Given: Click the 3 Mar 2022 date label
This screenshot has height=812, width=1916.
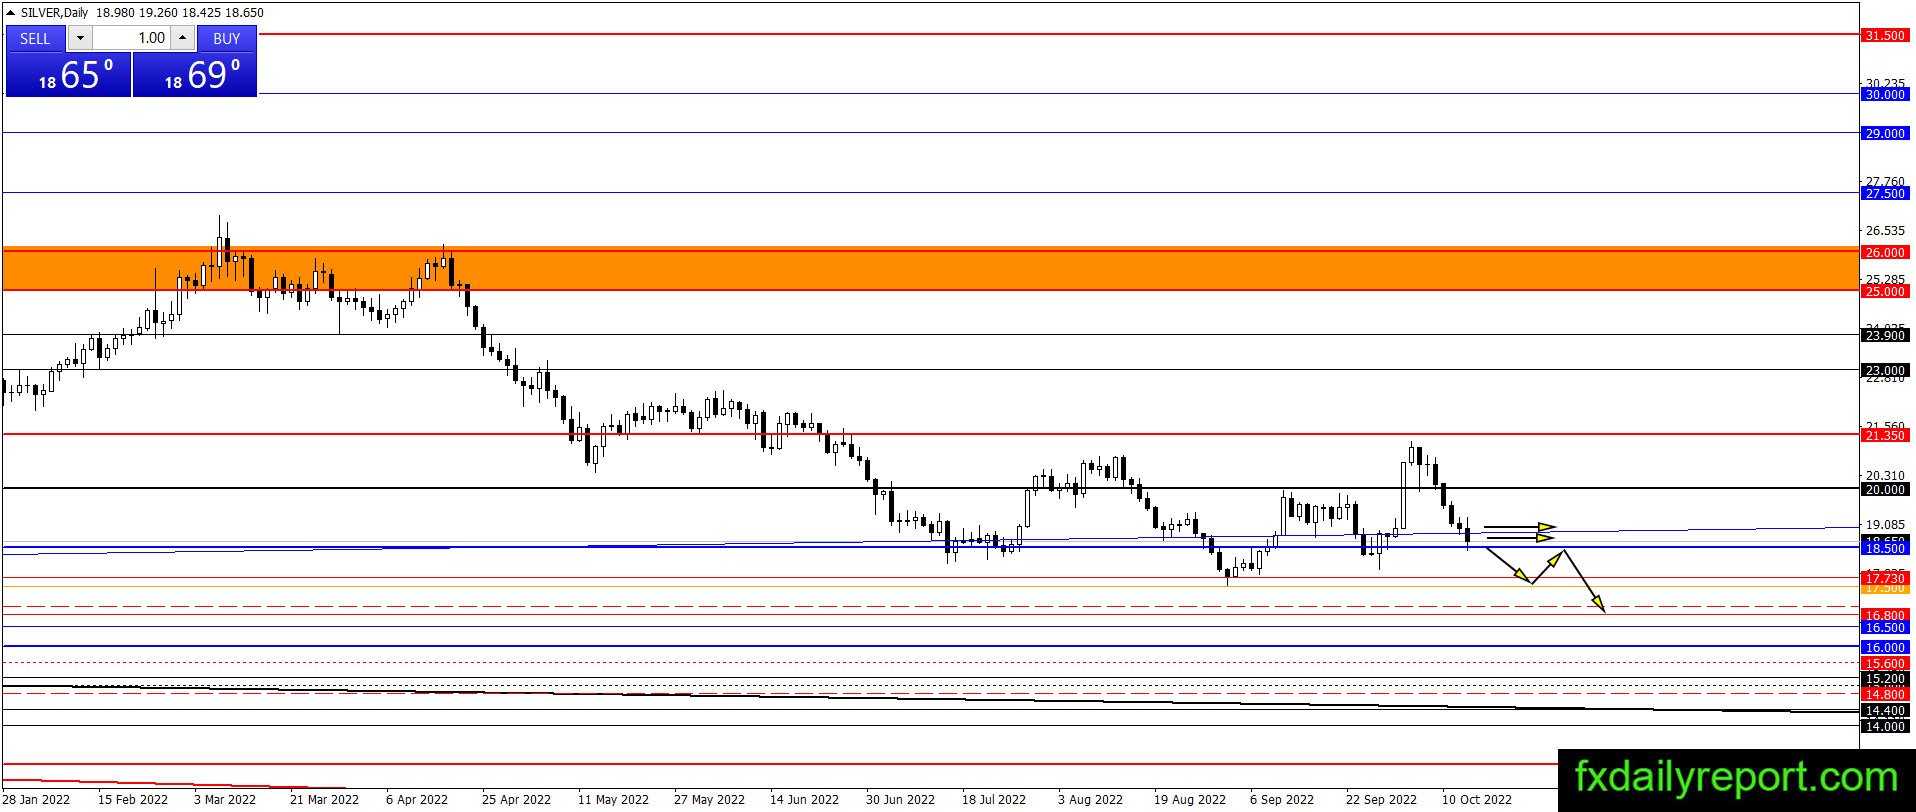Looking at the screenshot, I should pyautogui.click(x=225, y=799).
